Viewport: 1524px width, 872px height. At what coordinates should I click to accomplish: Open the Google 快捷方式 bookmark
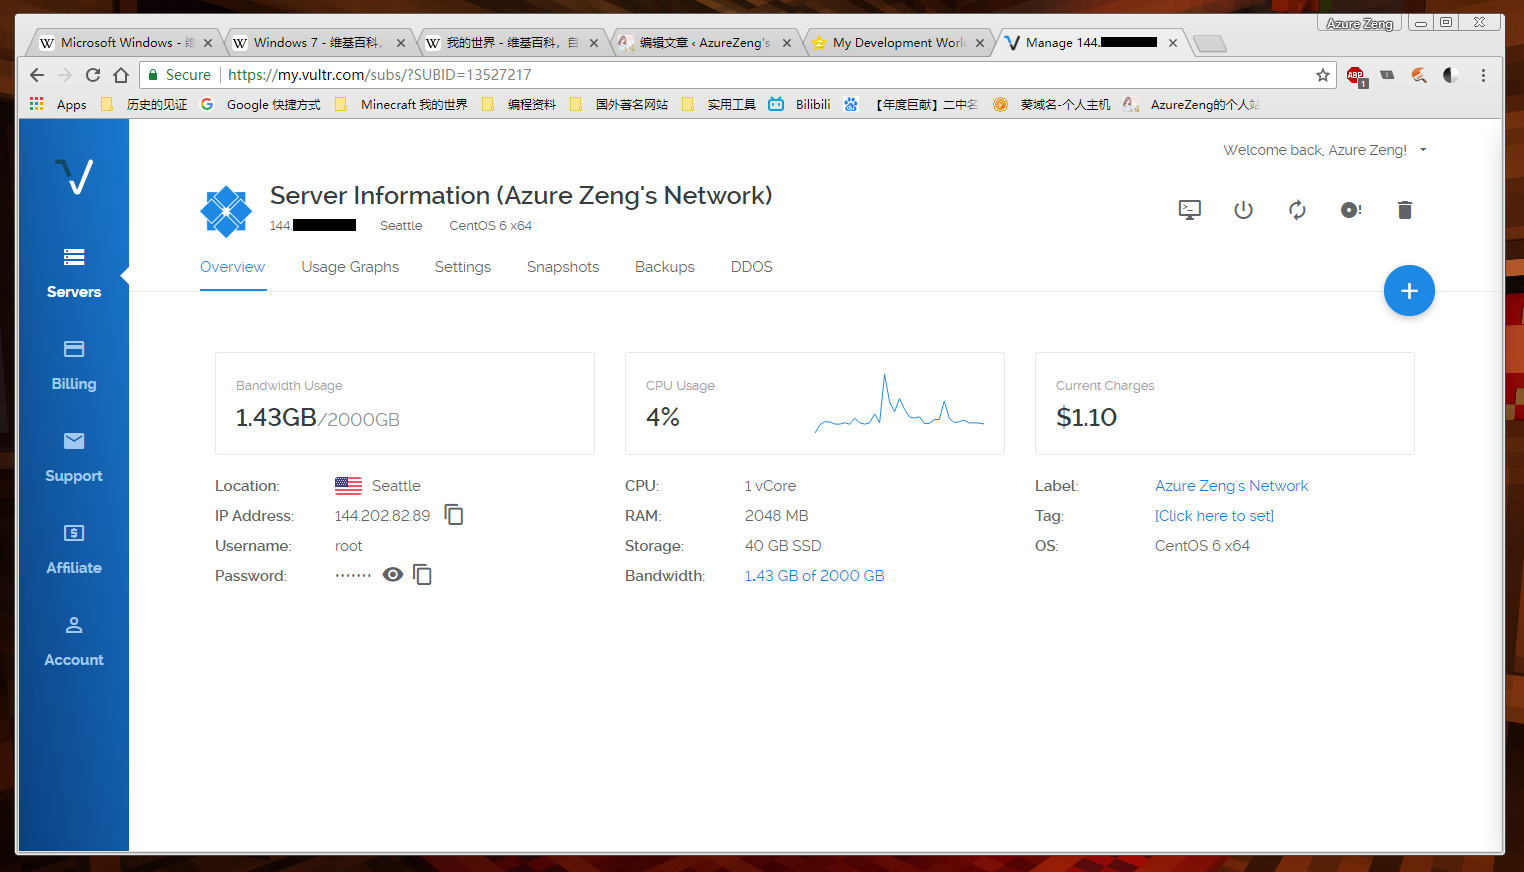point(261,104)
